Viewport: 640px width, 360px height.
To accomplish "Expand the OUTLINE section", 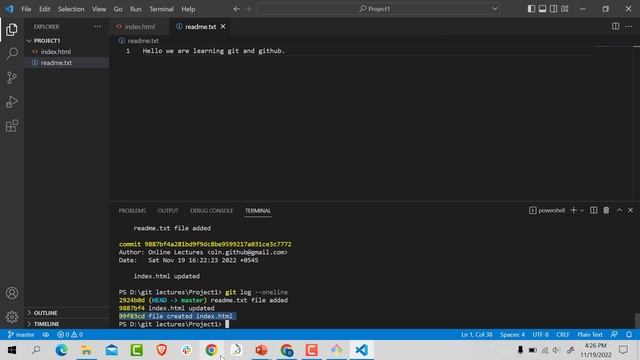I will point(45,313).
